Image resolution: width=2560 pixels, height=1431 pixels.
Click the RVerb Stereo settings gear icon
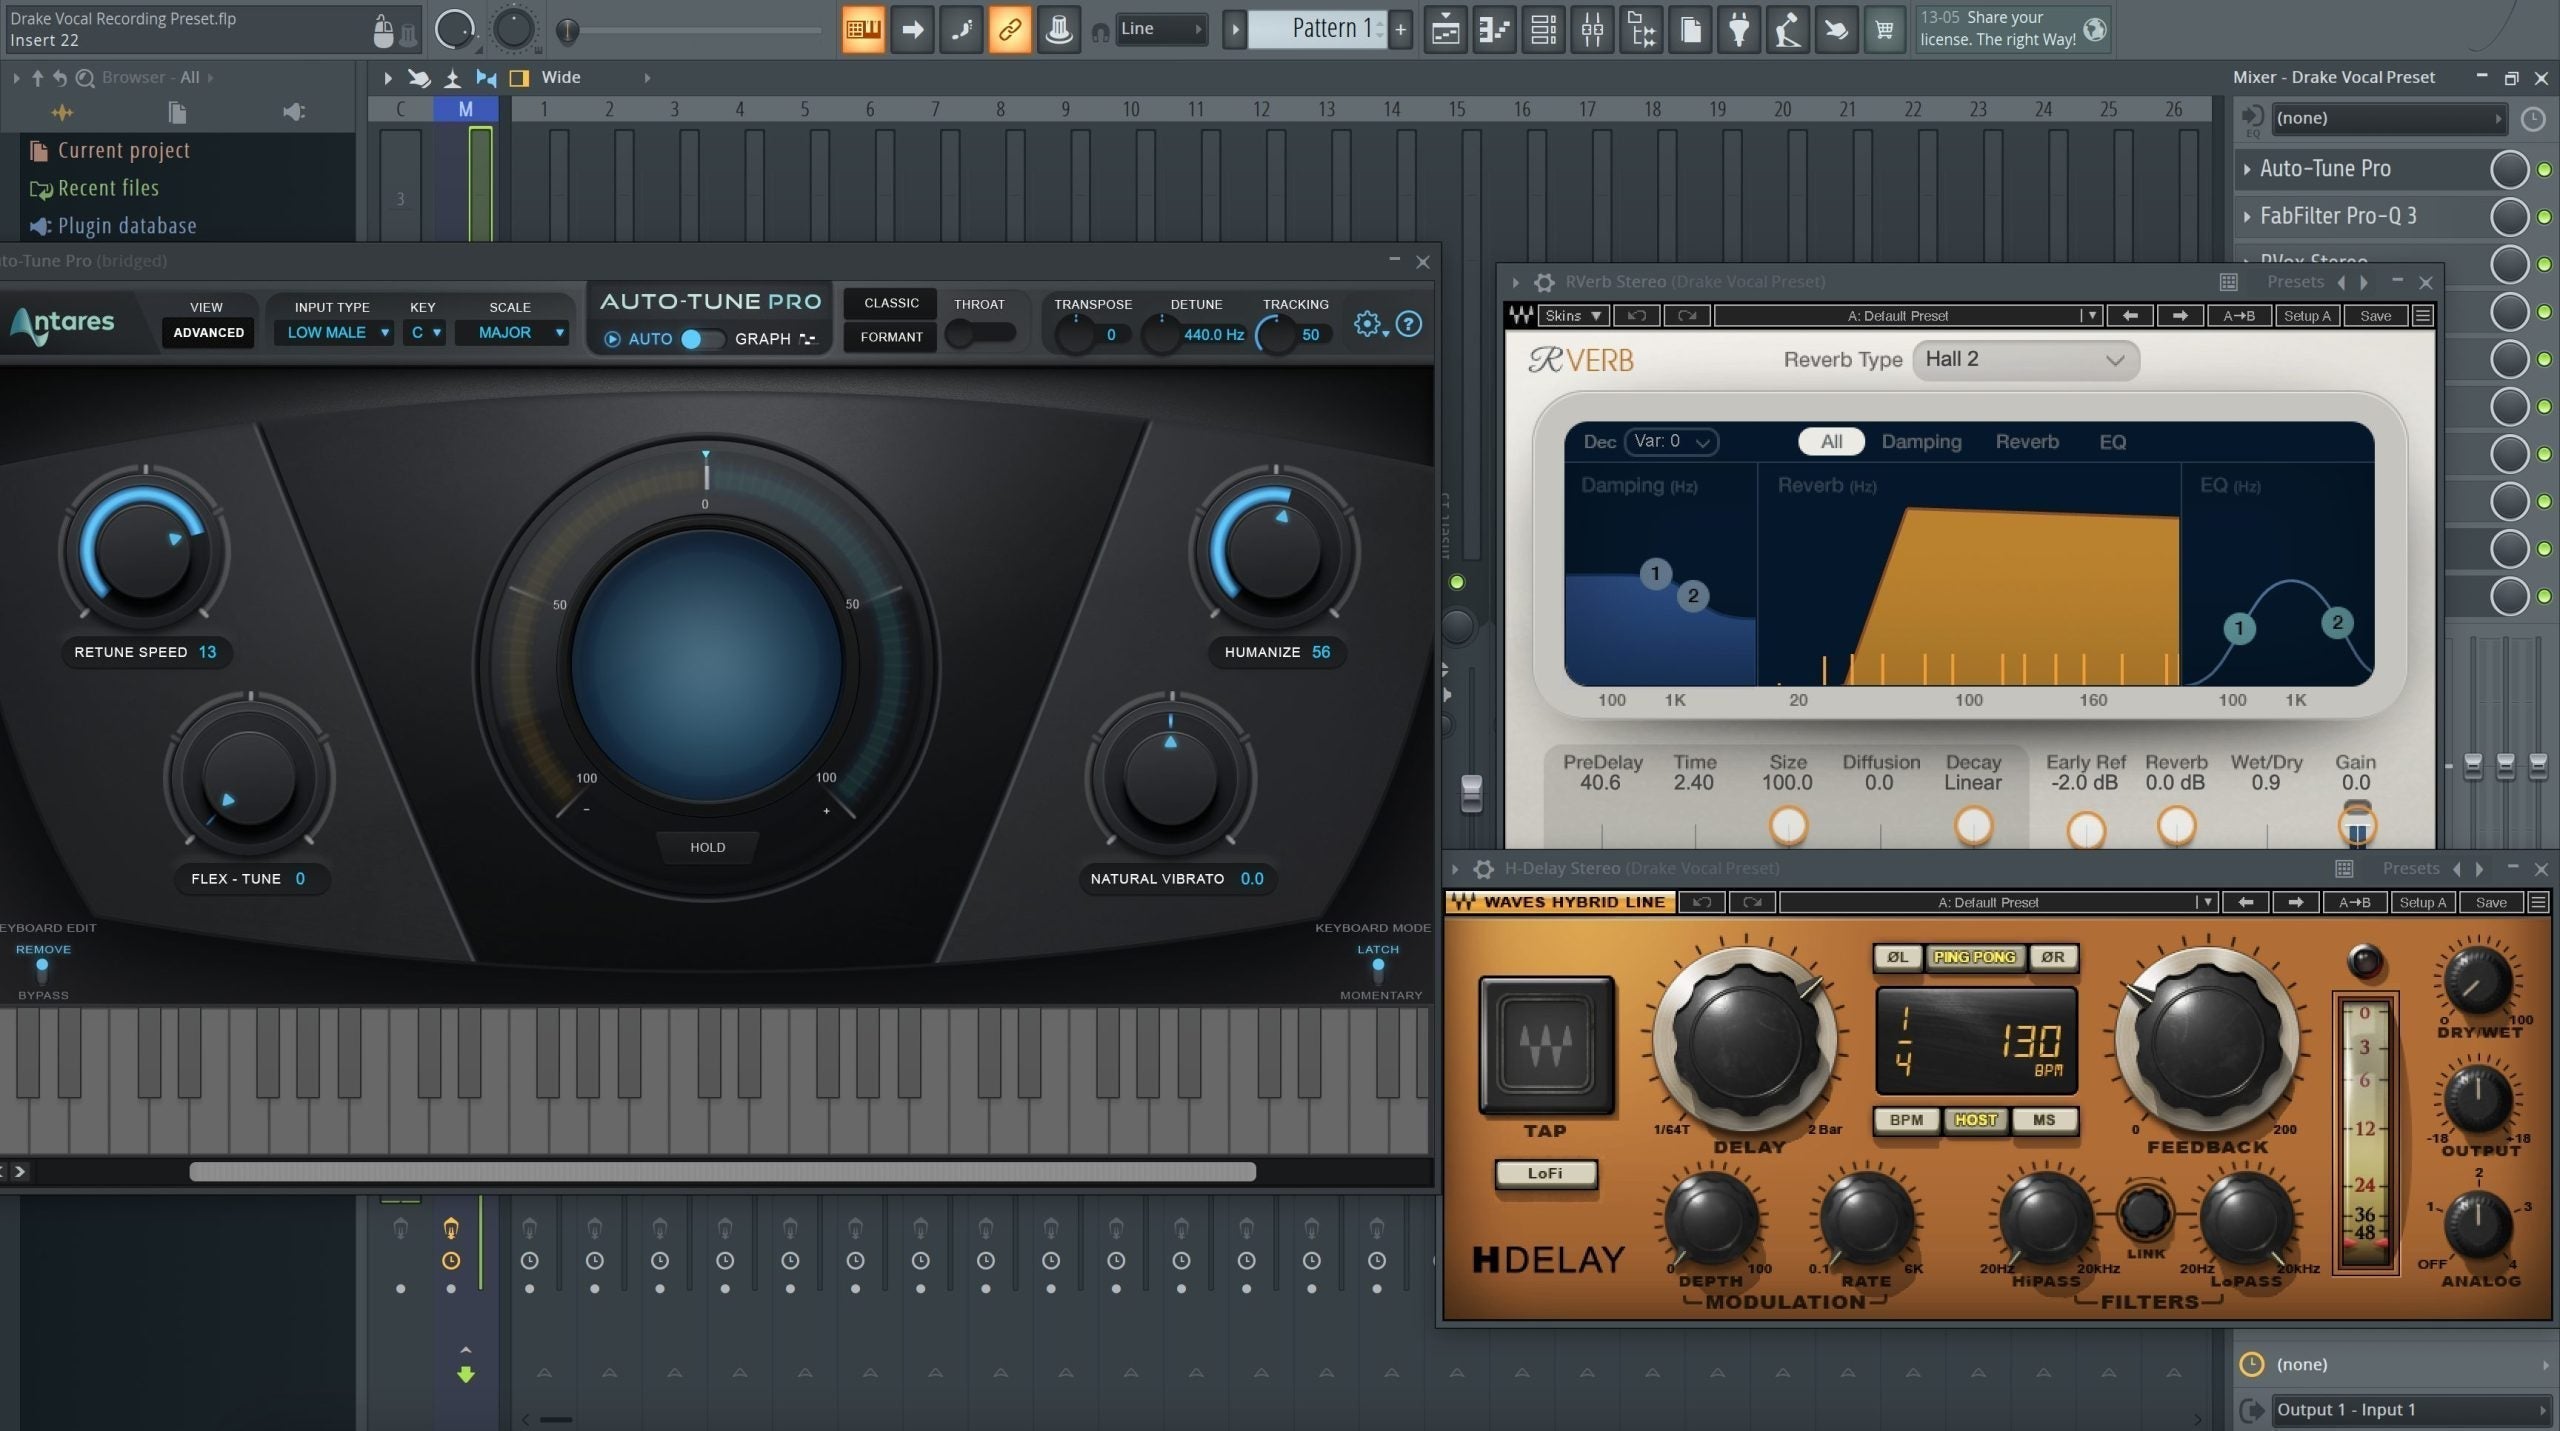pyautogui.click(x=1545, y=282)
